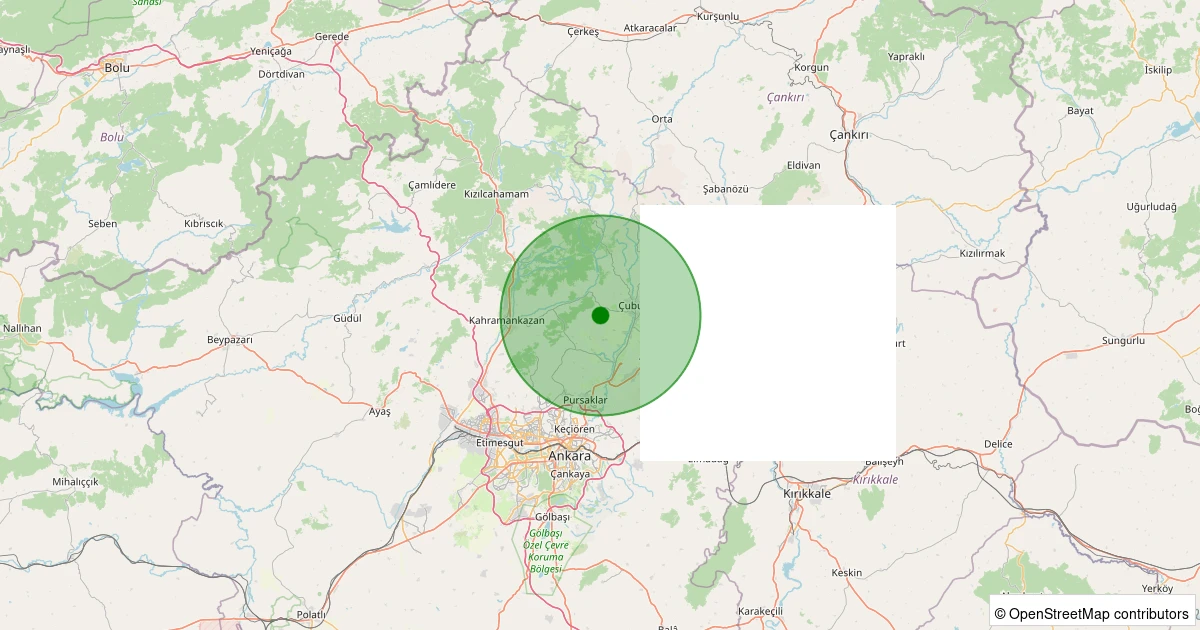Click the Kırıkkale city label
Viewport: 1200px width, 630px height.
point(807,494)
